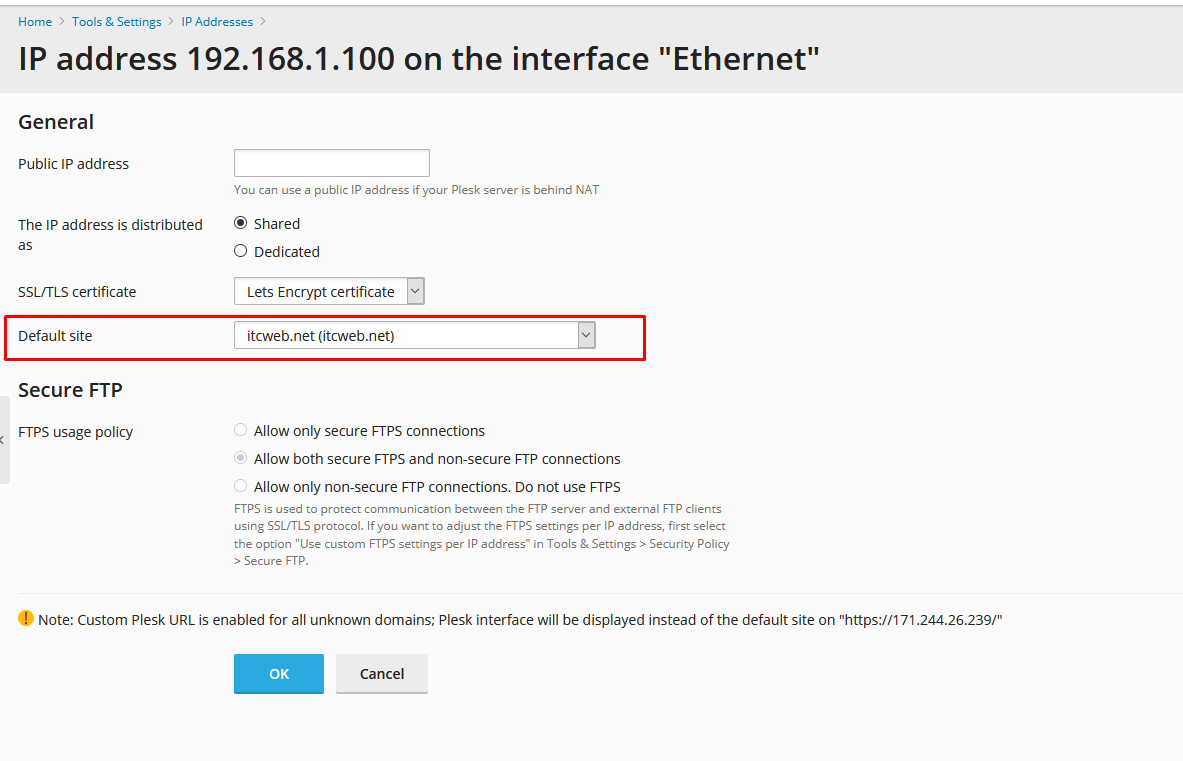Screen dimensions: 1183x761
Task: Click the OK button
Action: pyautogui.click(x=278, y=673)
